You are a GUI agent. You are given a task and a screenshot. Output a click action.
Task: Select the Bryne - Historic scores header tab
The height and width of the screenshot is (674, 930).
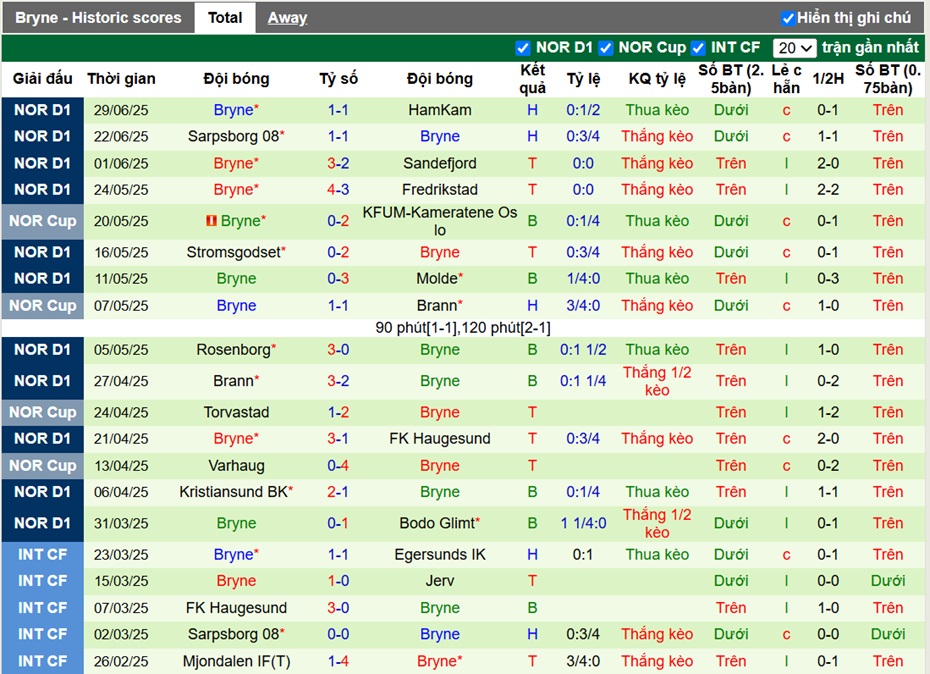tap(98, 18)
